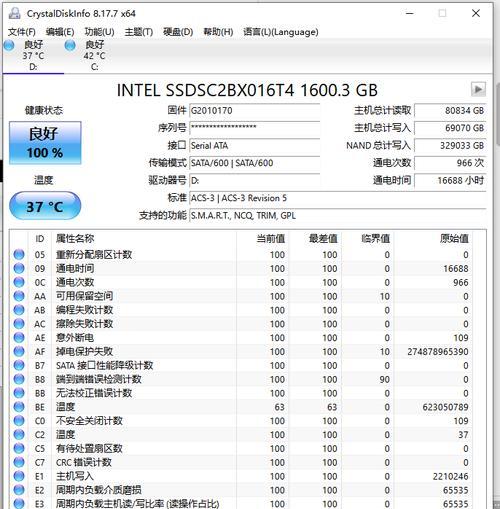
Task: Open the 编辑(E) menu
Action: pos(60,32)
